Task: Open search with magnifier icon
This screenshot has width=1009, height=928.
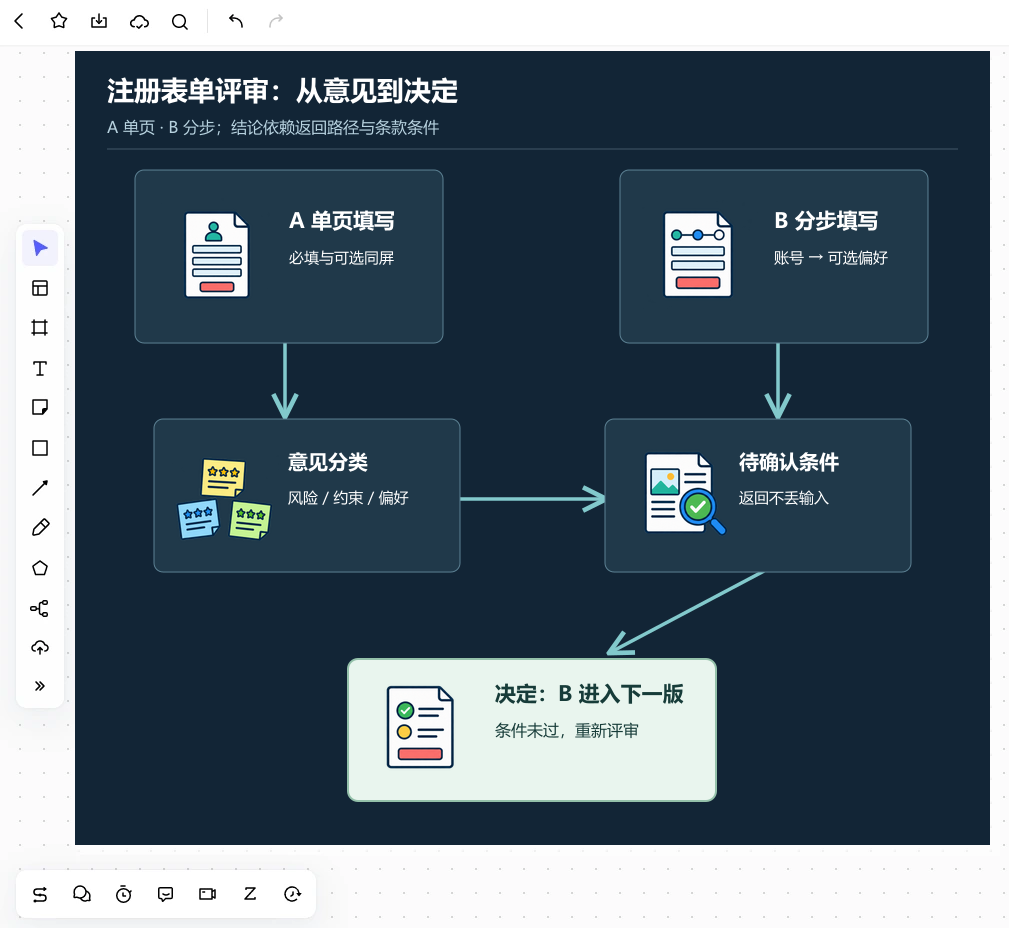Action: pyautogui.click(x=180, y=22)
